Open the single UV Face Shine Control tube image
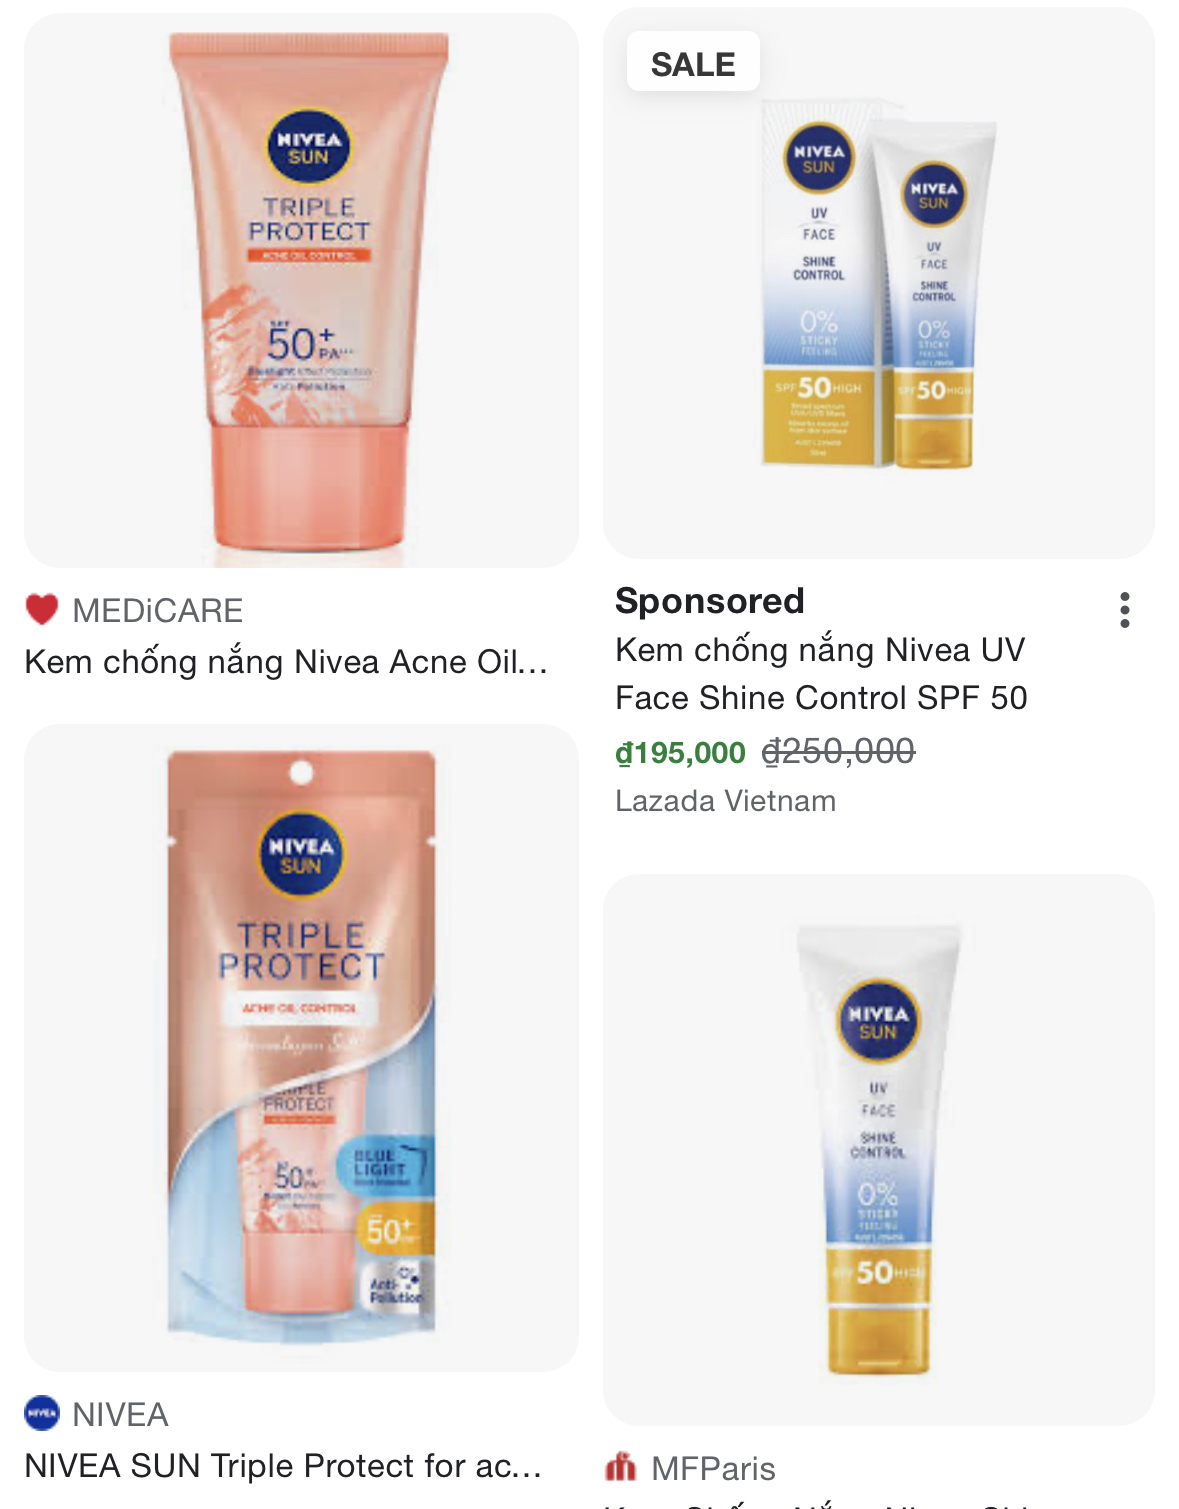 pos(879,1150)
